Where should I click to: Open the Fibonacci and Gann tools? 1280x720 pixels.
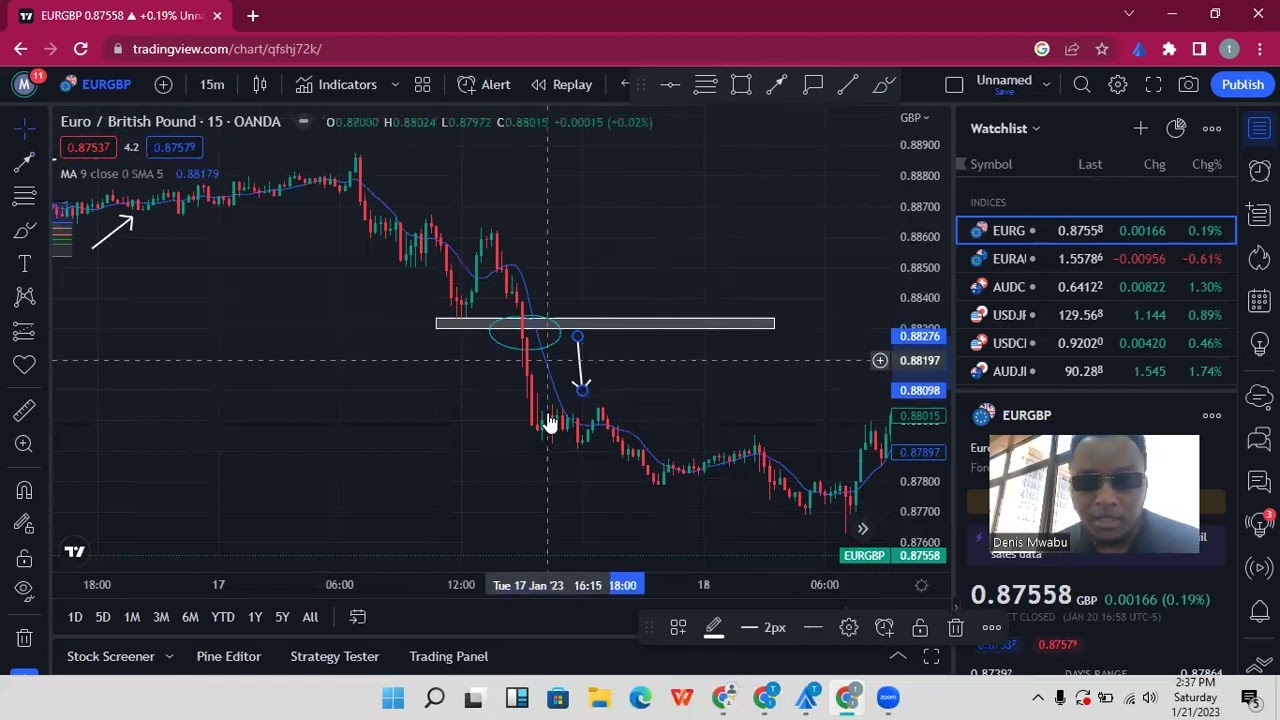25,196
